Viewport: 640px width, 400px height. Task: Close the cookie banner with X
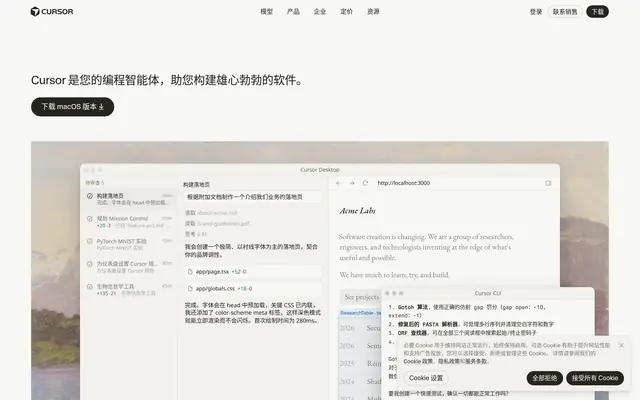click(x=621, y=345)
